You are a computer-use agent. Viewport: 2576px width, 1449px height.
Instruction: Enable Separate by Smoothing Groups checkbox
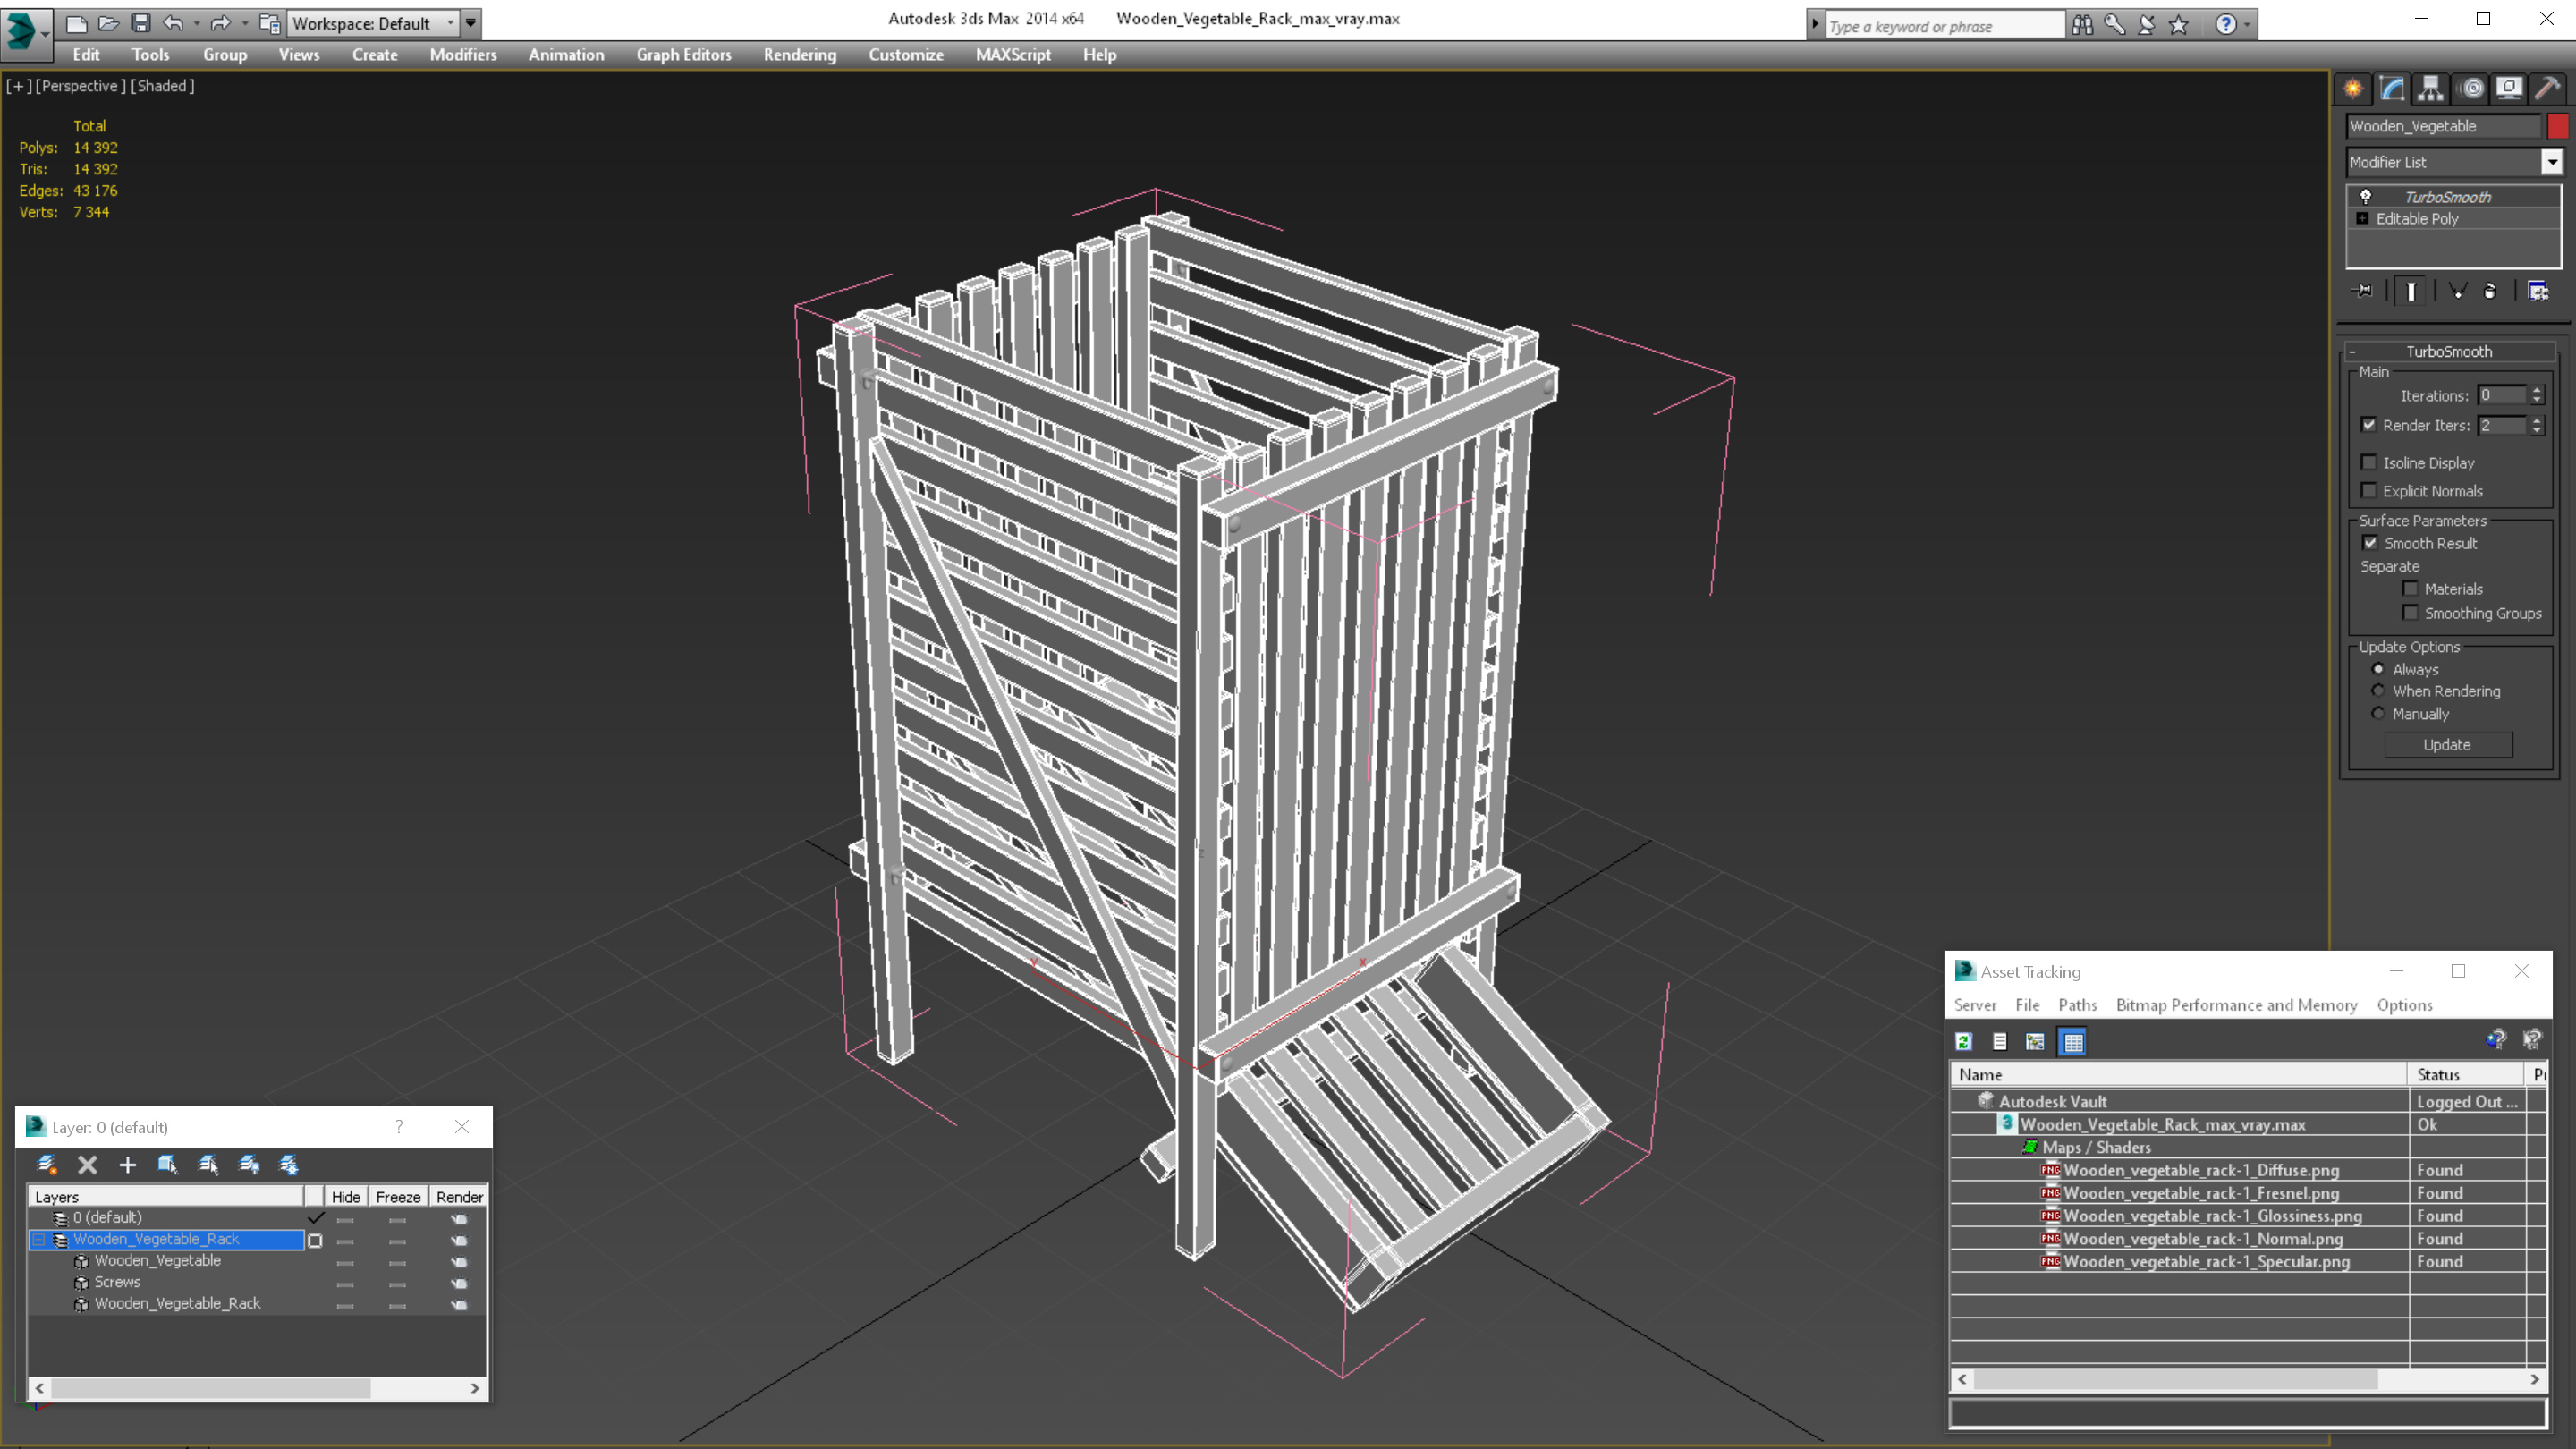(2411, 613)
